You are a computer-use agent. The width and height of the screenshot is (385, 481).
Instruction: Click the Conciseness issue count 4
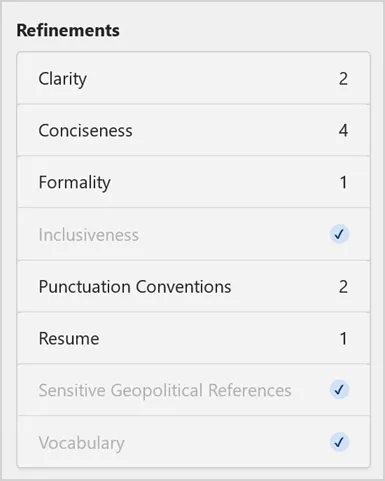pyautogui.click(x=343, y=130)
